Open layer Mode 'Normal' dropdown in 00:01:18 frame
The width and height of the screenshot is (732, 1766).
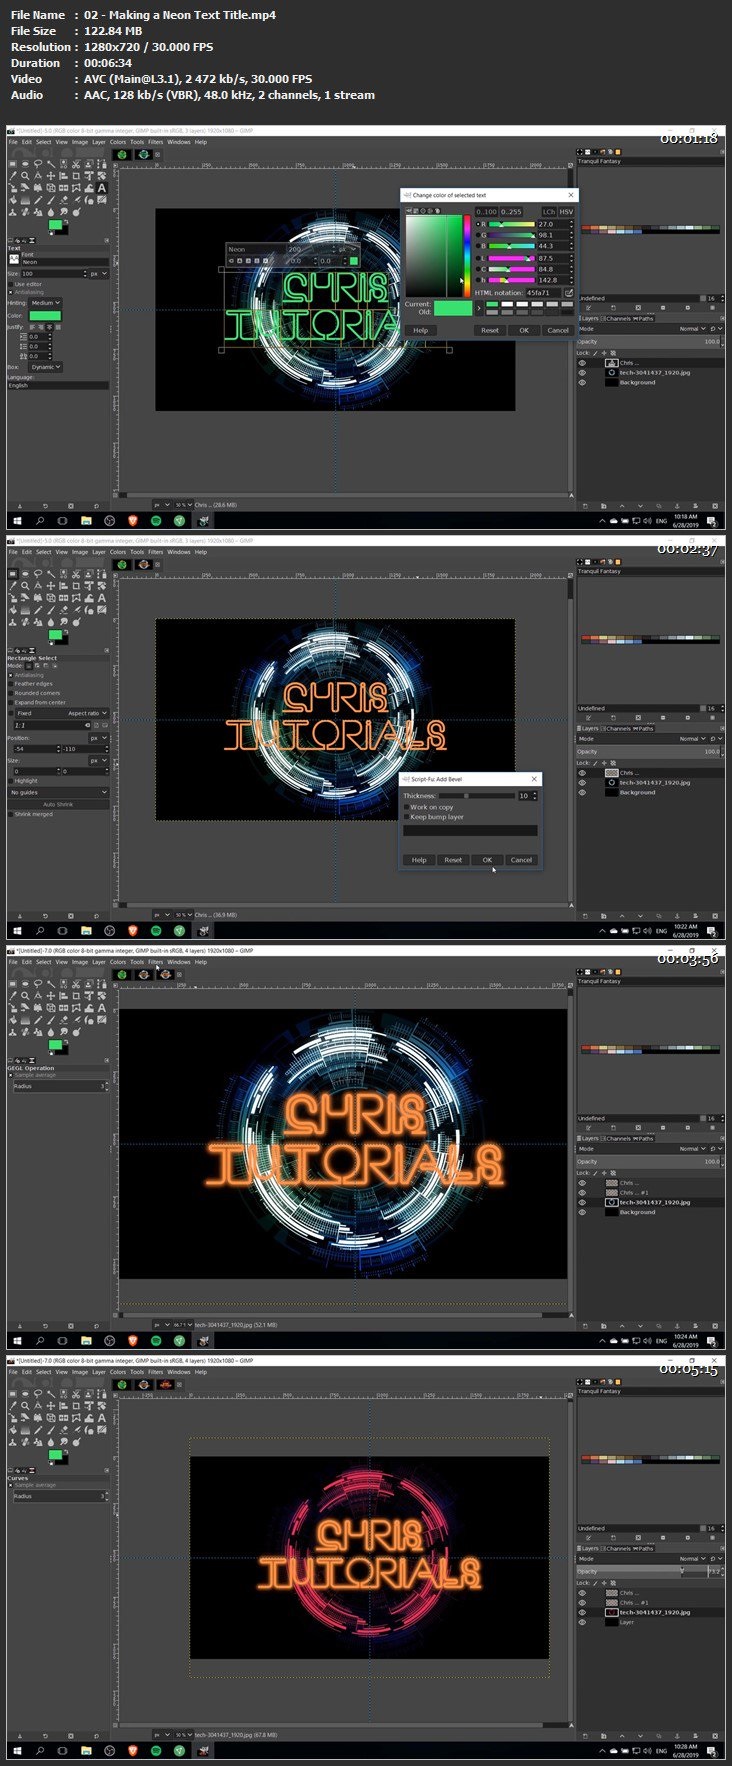tap(693, 328)
